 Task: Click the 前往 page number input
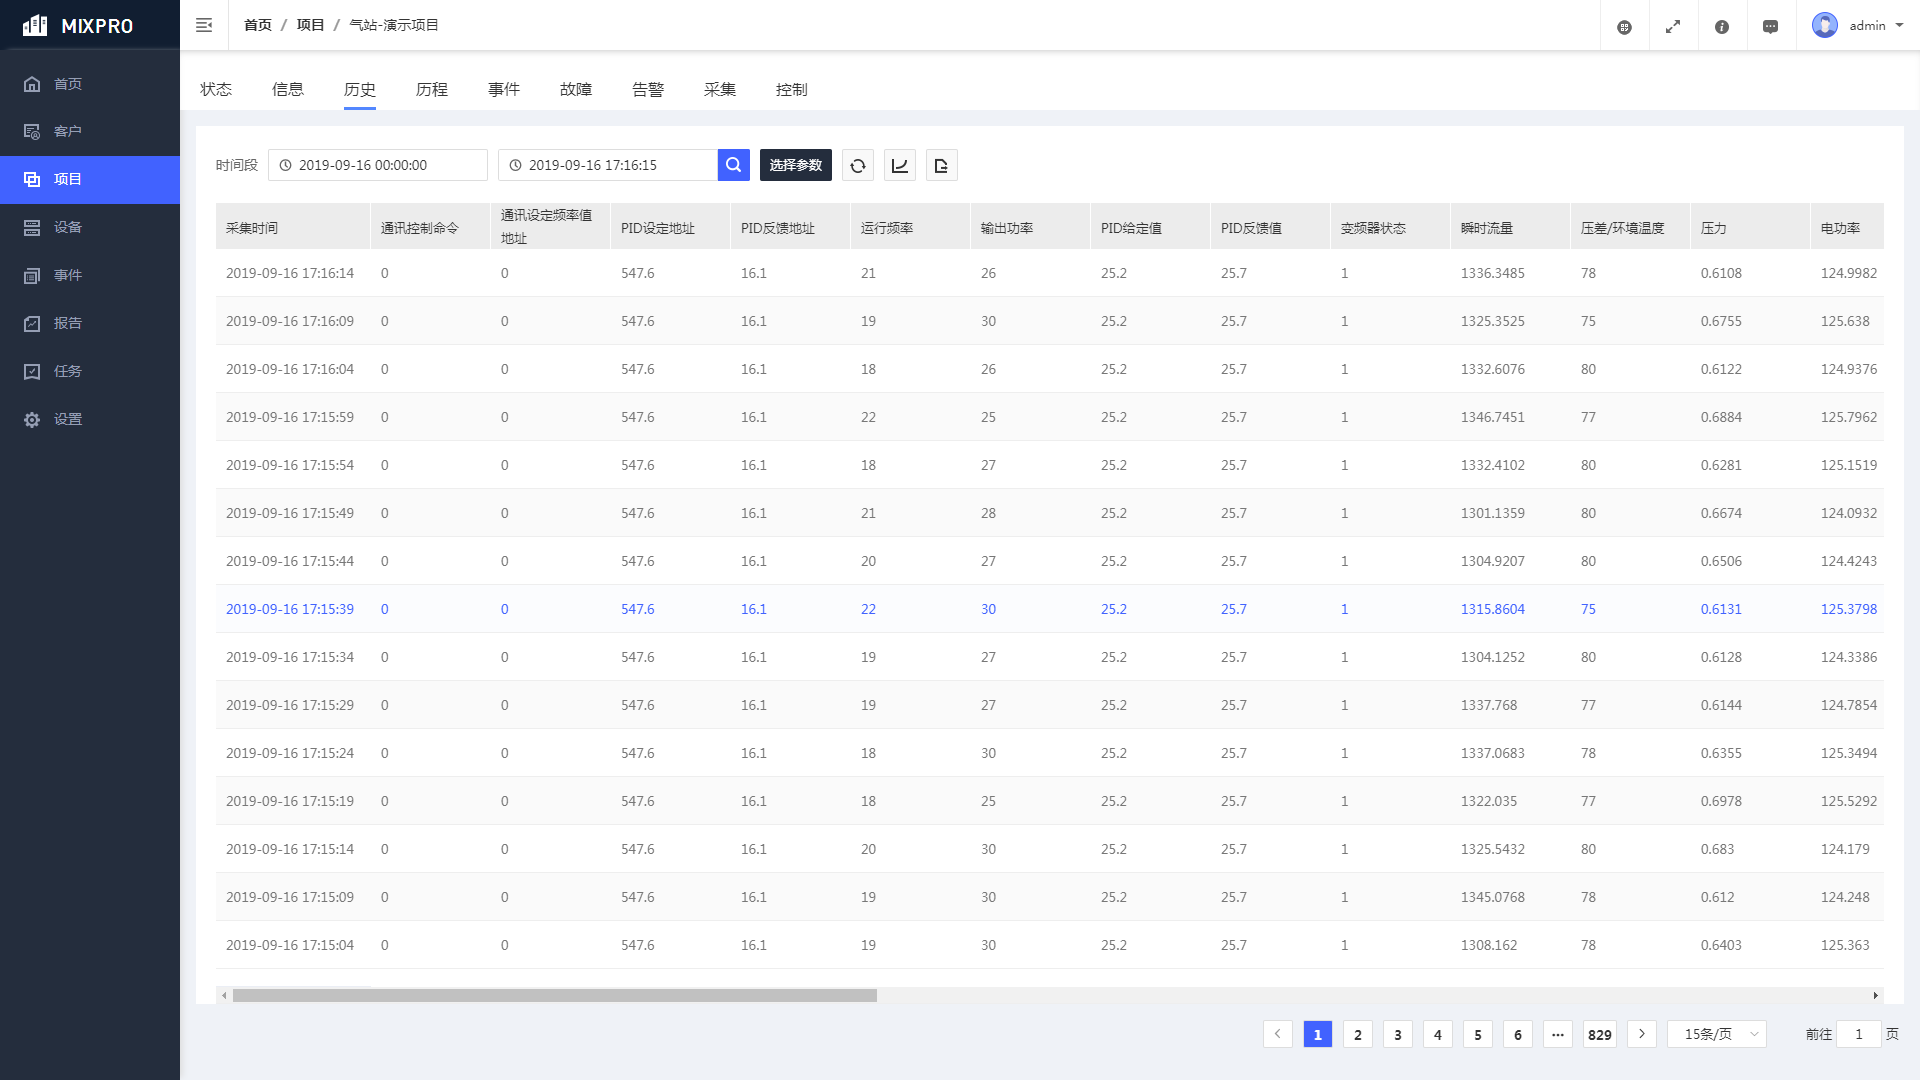(x=1858, y=1034)
